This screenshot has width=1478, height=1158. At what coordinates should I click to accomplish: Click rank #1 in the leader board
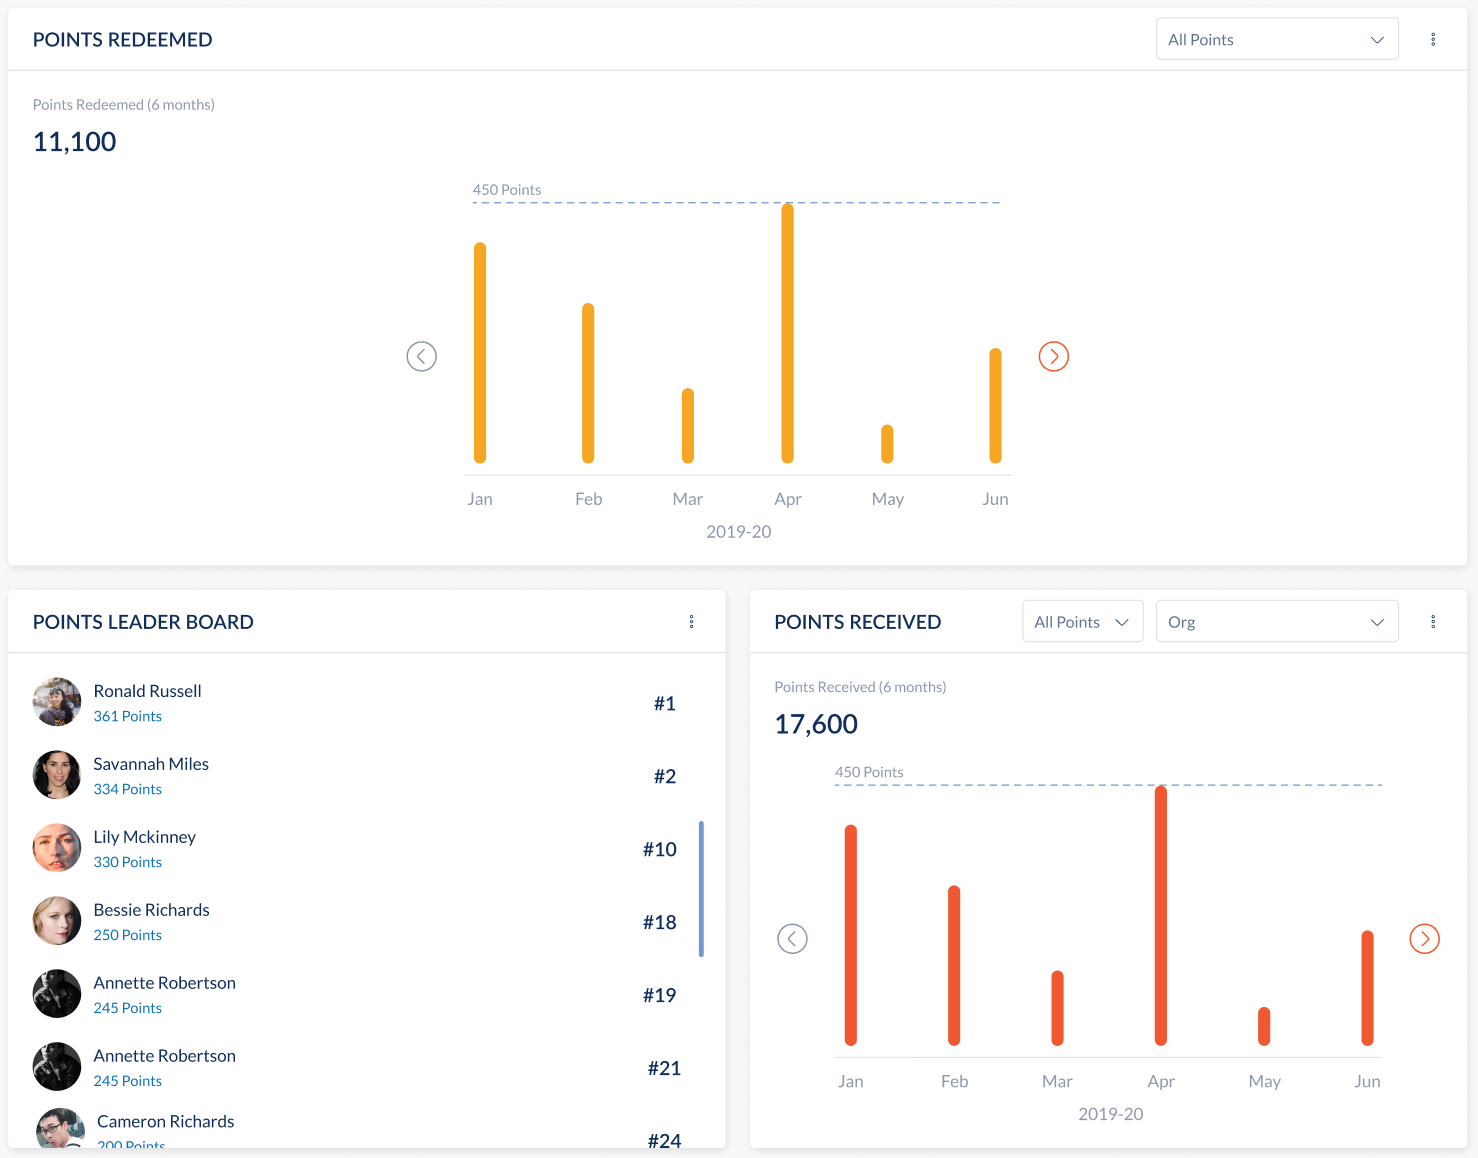(665, 704)
